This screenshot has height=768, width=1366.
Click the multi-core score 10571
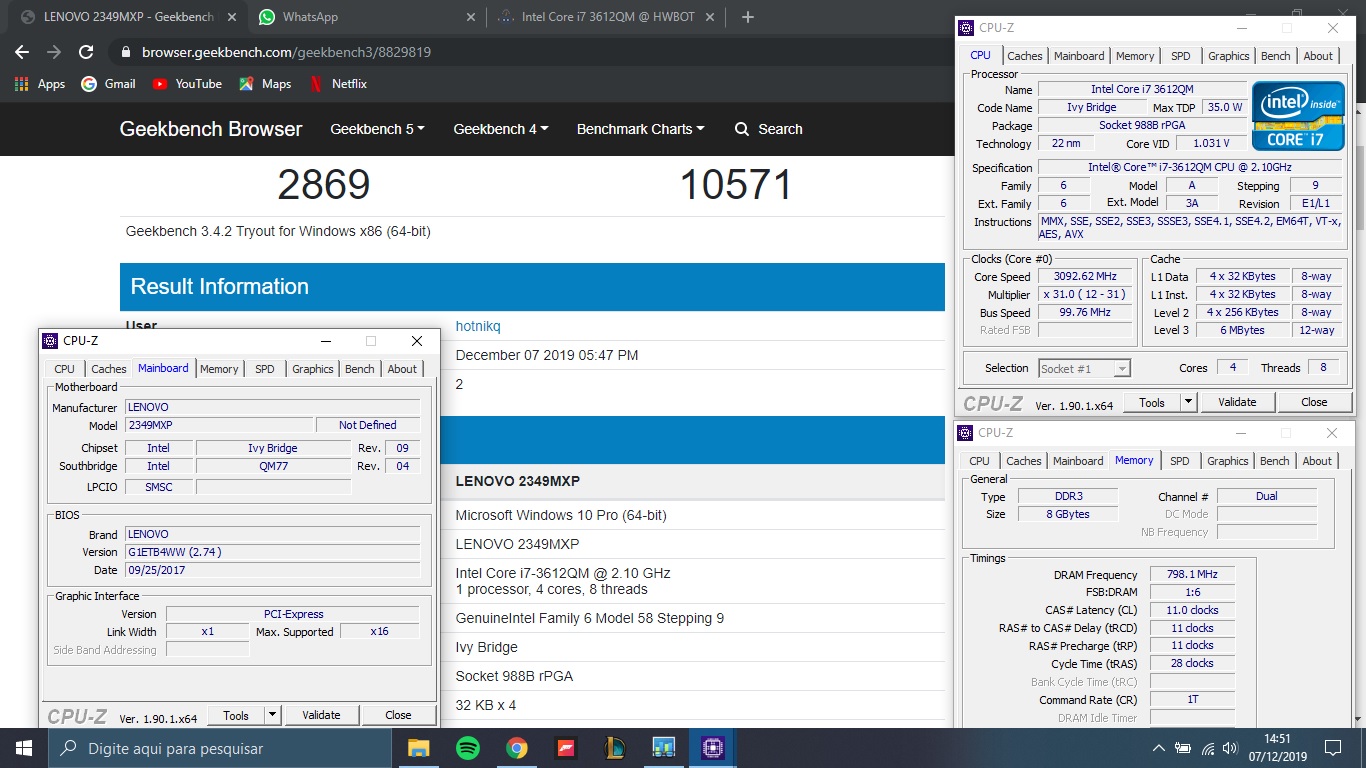(736, 185)
